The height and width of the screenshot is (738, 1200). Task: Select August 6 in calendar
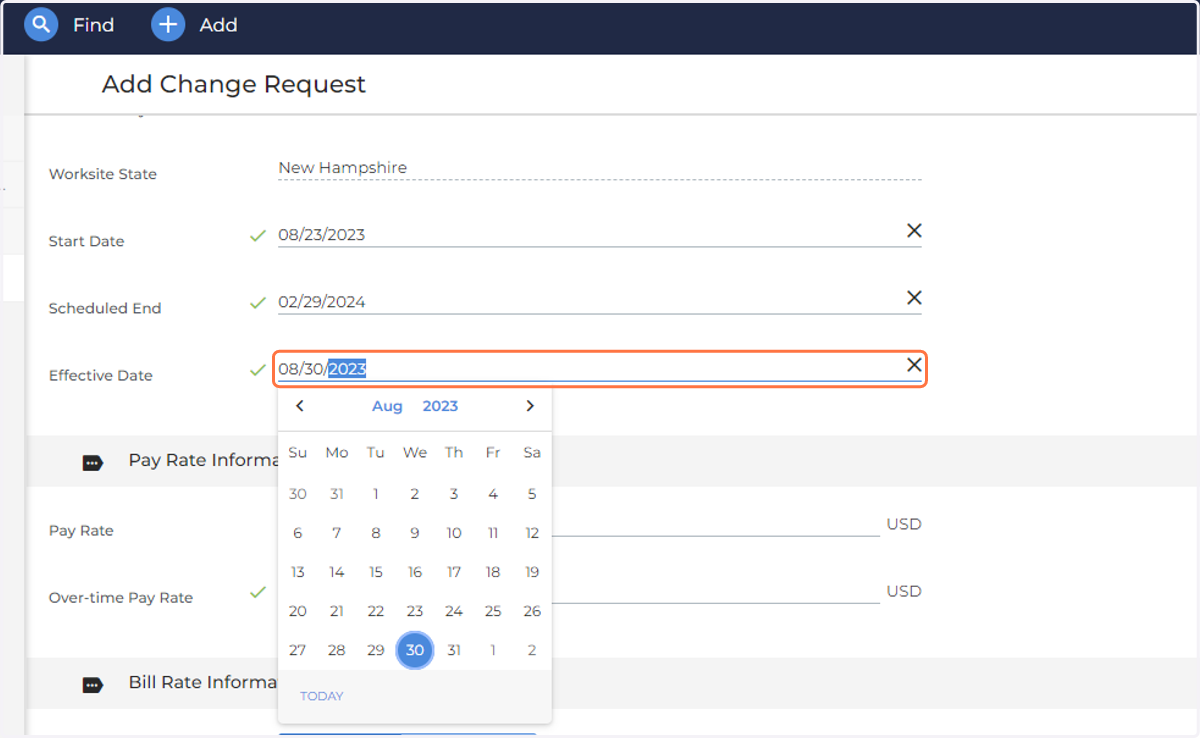pyautogui.click(x=298, y=533)
